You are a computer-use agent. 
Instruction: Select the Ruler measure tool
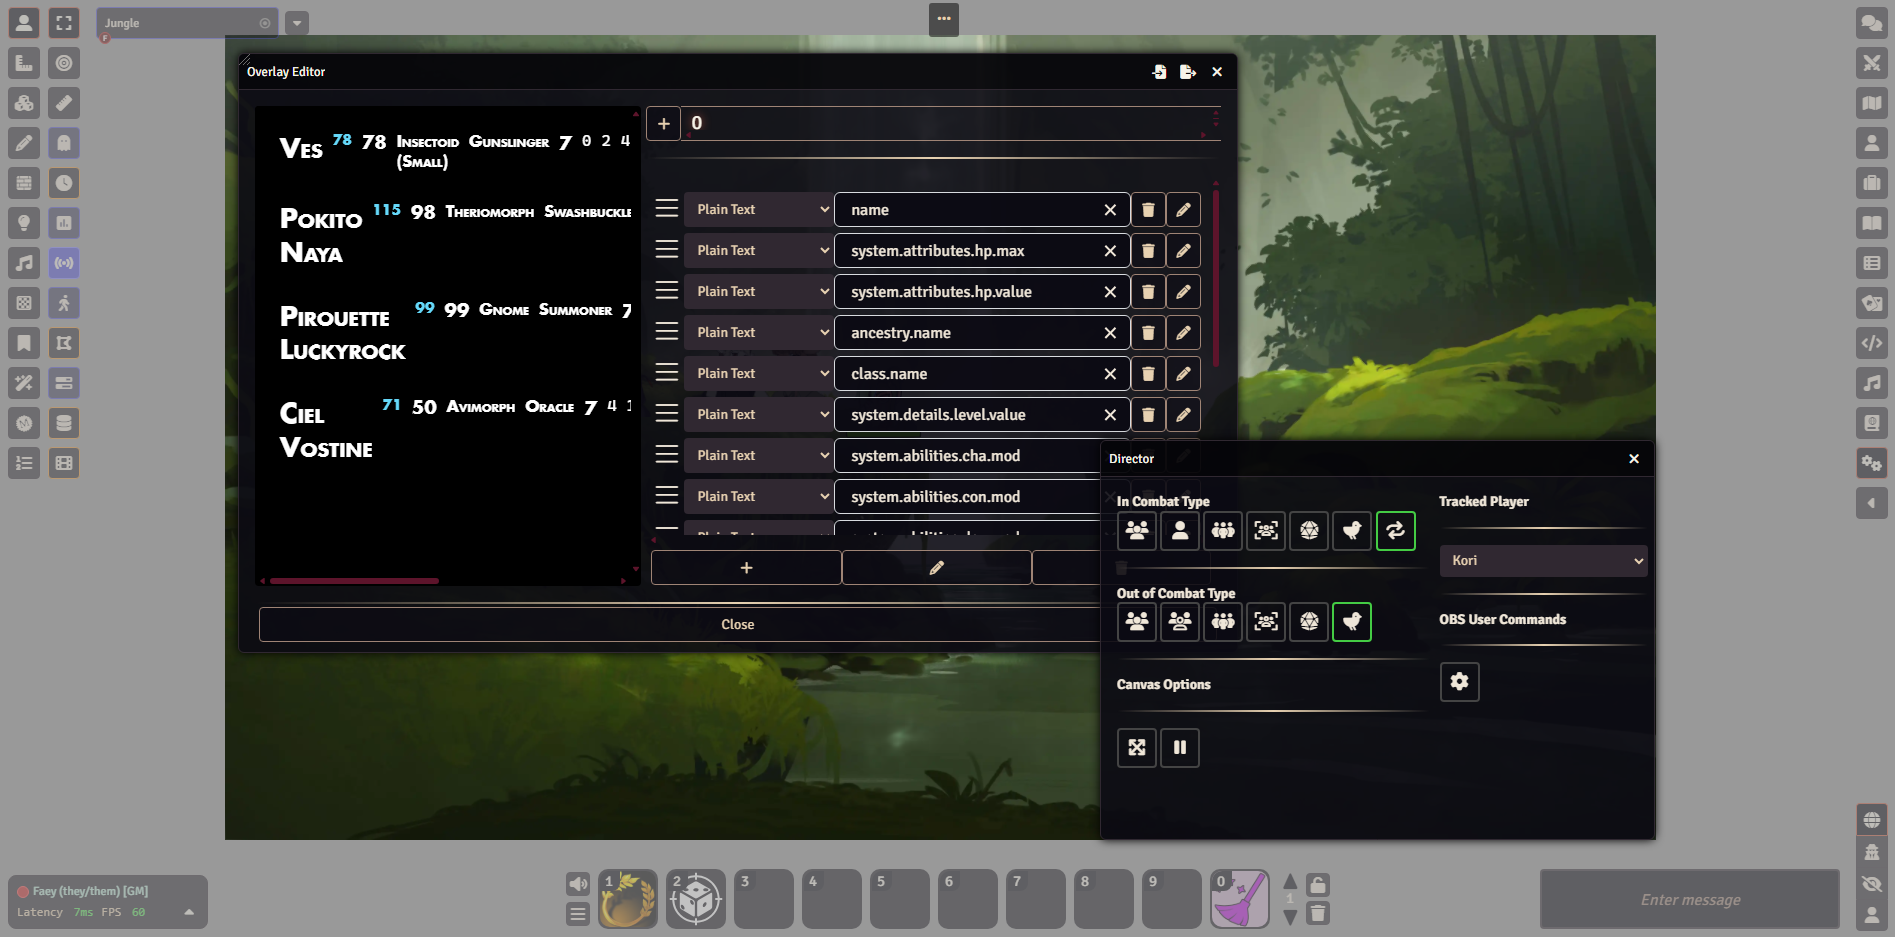click(64, 103)
